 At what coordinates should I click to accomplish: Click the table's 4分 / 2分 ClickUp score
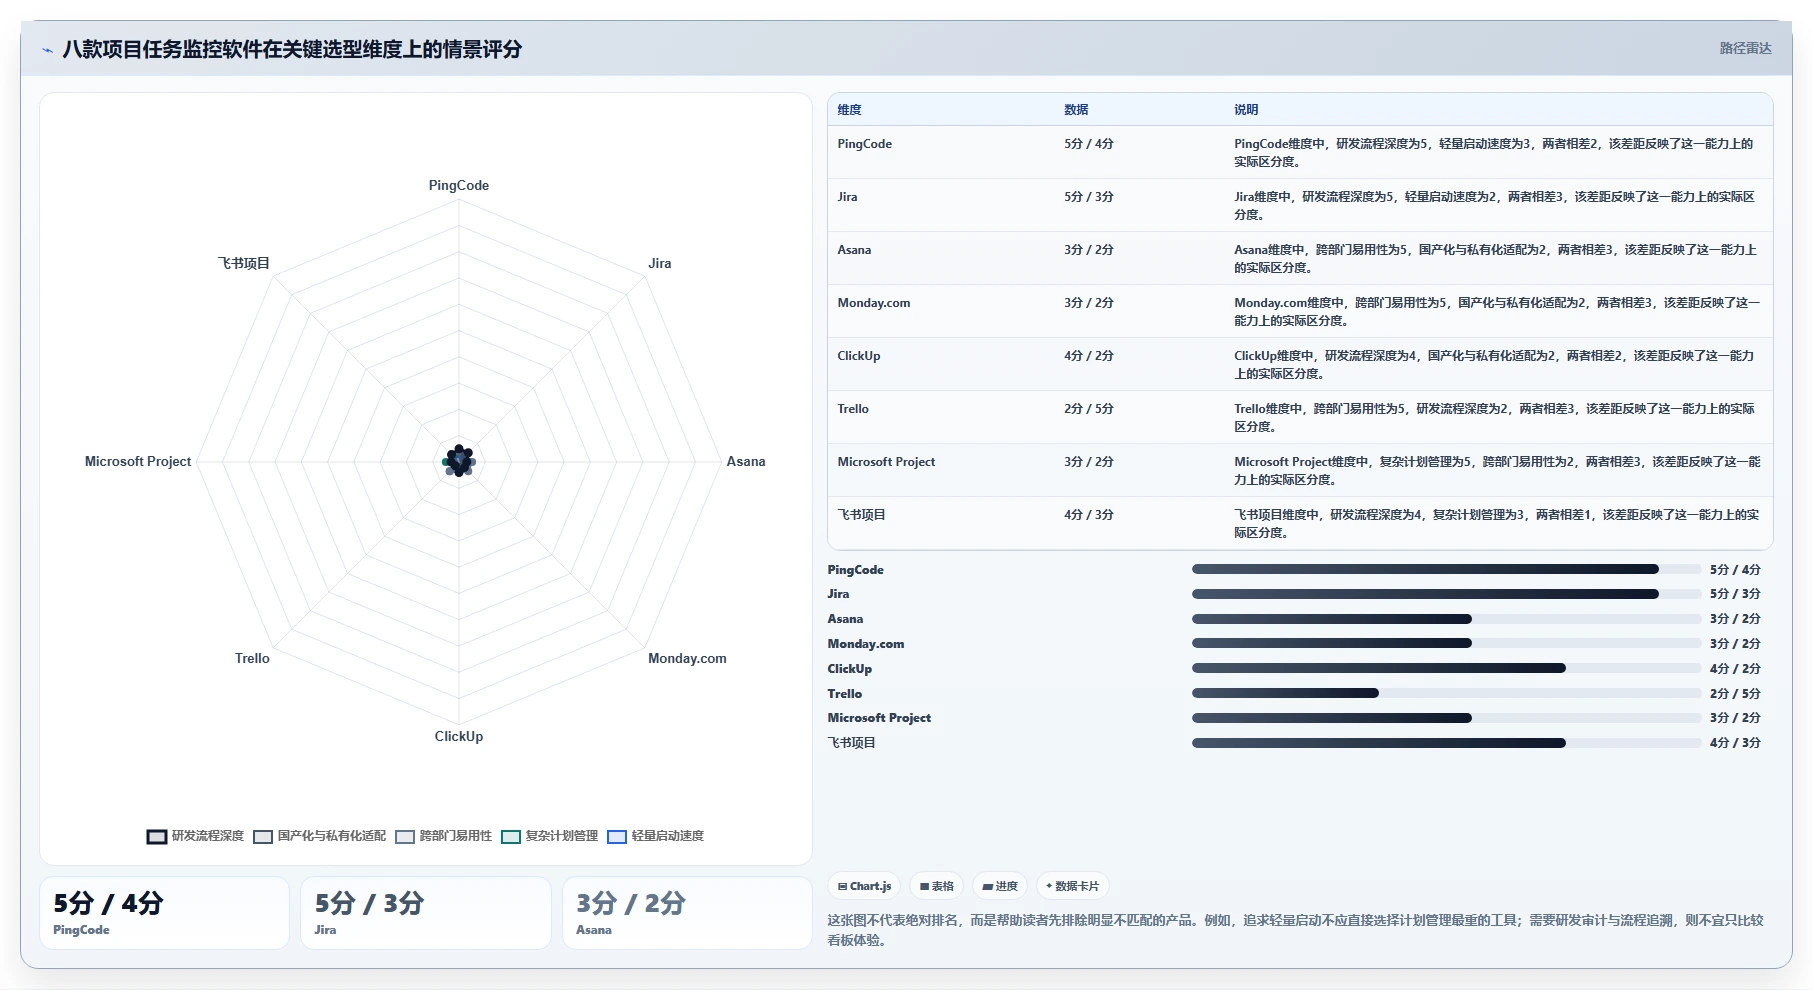coord(1089,356)
